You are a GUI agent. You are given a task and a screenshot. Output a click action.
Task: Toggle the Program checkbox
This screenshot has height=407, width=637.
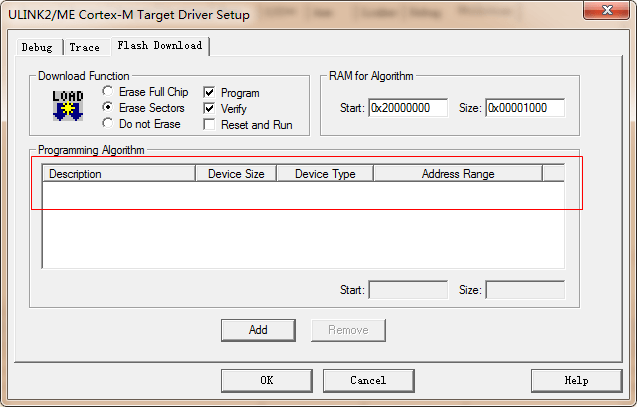(x=209, y=93)
